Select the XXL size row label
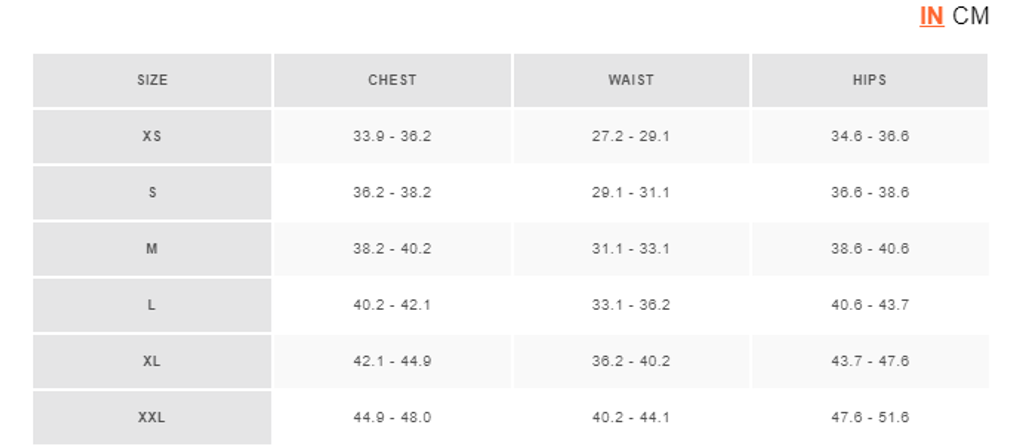Image resolution: width=1024 pixels, height=445 pixels. [x=152, y=418]
